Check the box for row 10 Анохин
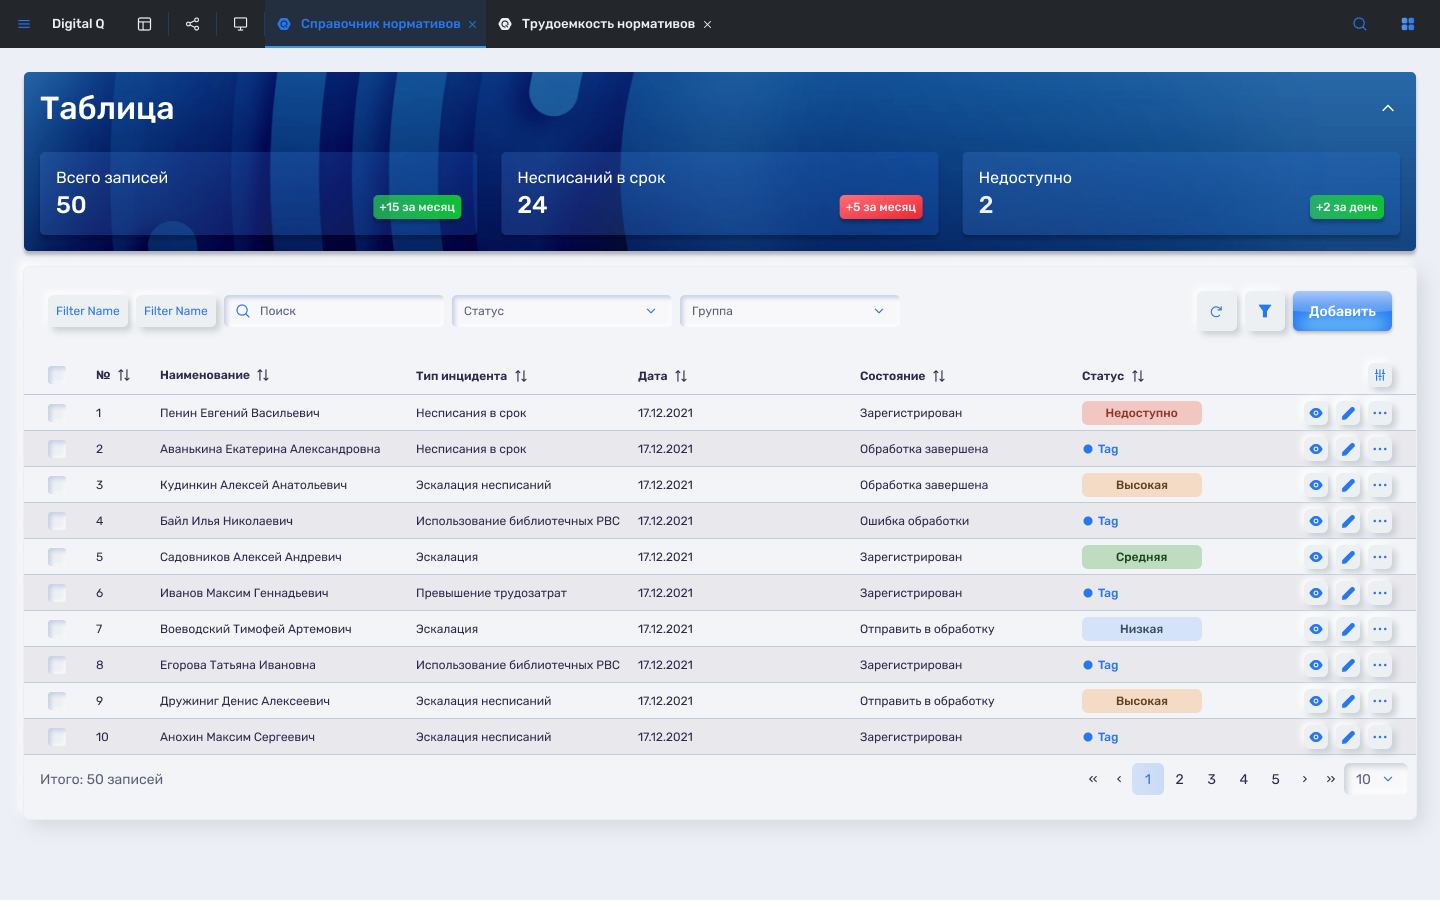The height and width of the screenshot is (900, 1440). (57, 737)
